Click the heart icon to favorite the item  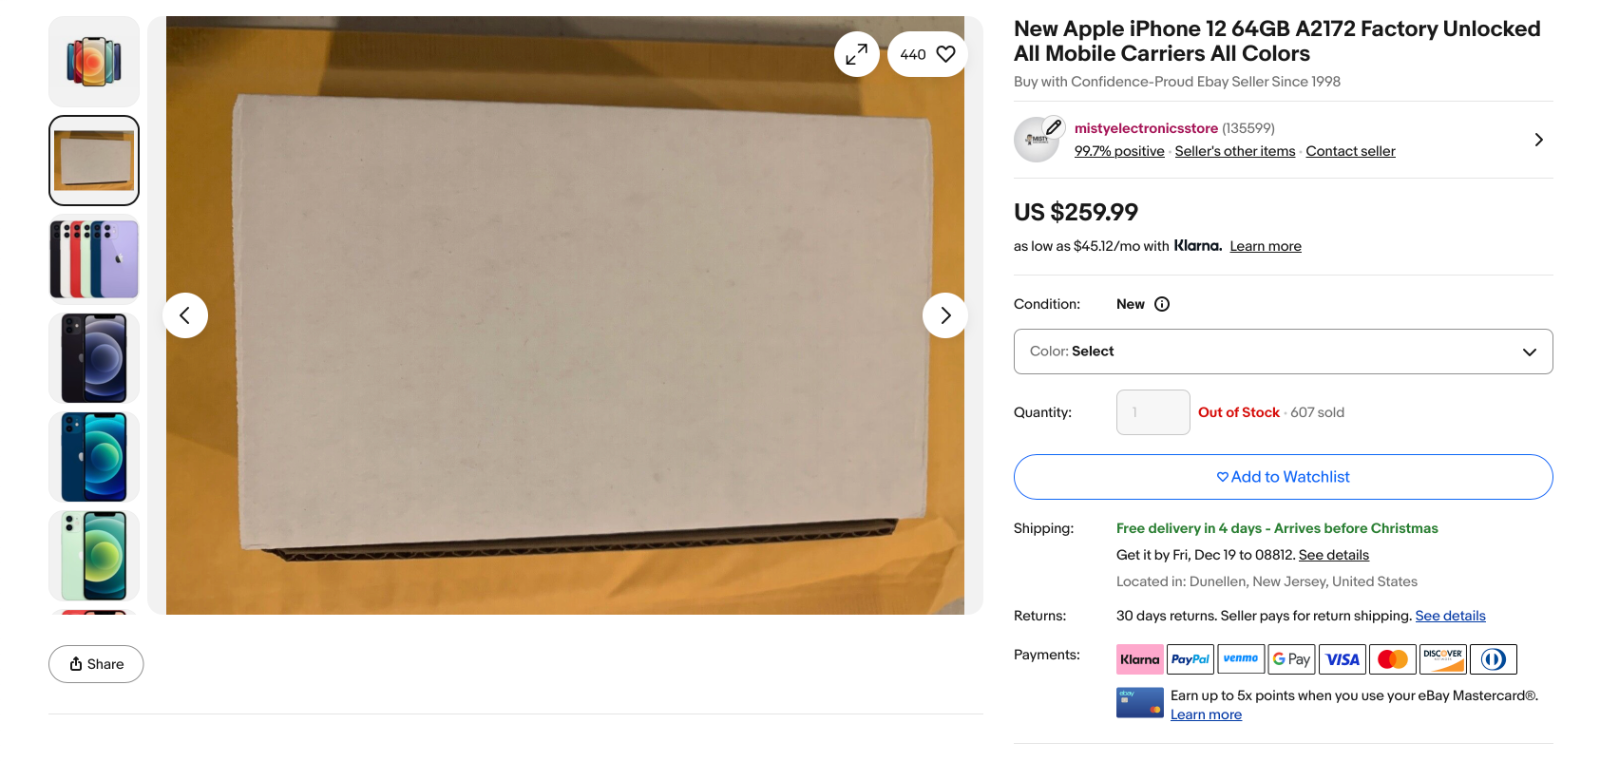[945, 54]
